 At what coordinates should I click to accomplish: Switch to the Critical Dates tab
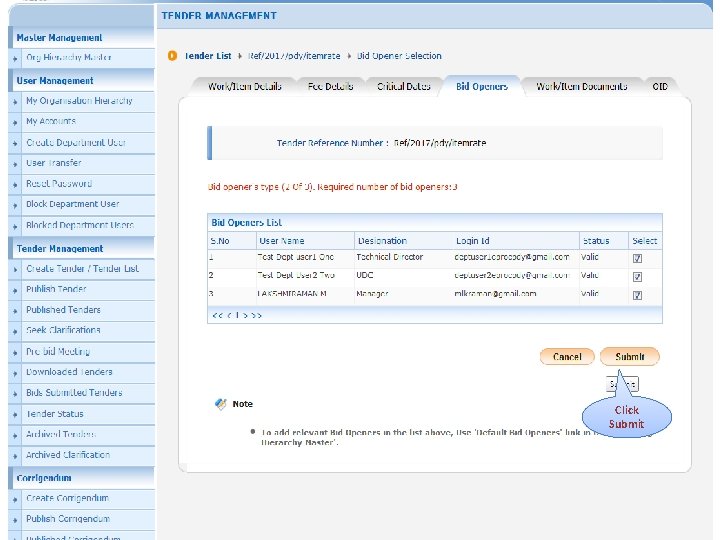point(404,86)
